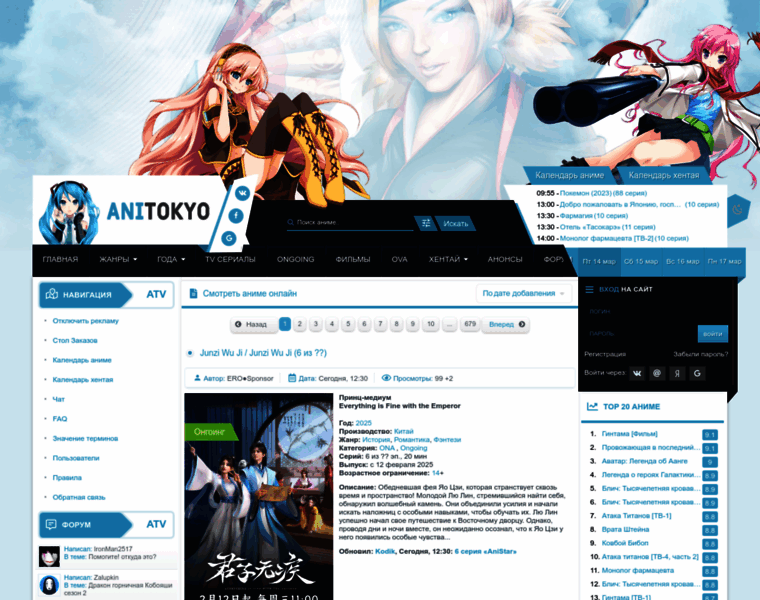Screen dimensions: 760x600
Task: Go to page 10 of listing
Action: coord(431,324)
